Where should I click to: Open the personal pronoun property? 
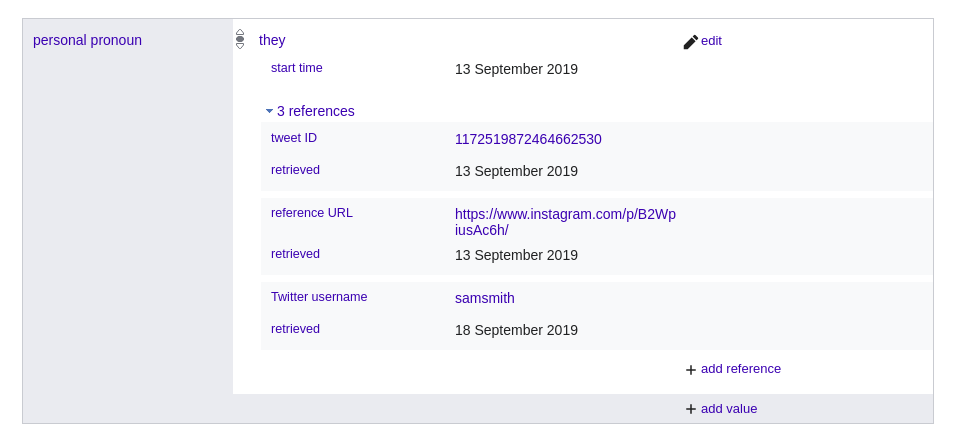87,40
